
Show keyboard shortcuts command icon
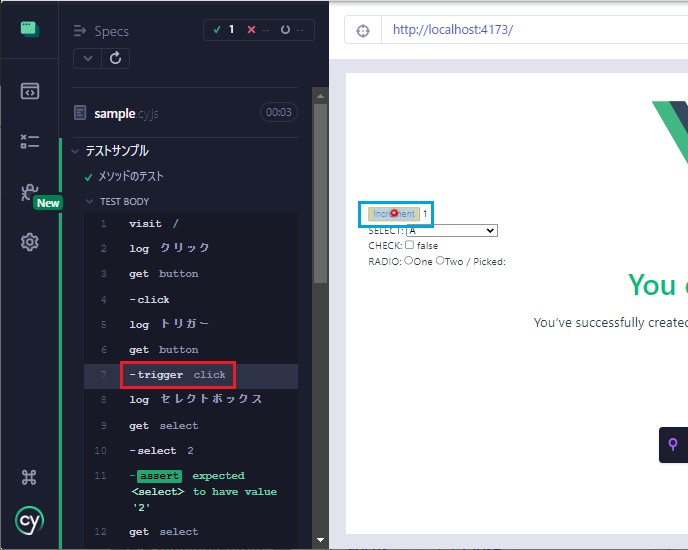[x=29, y=477]
